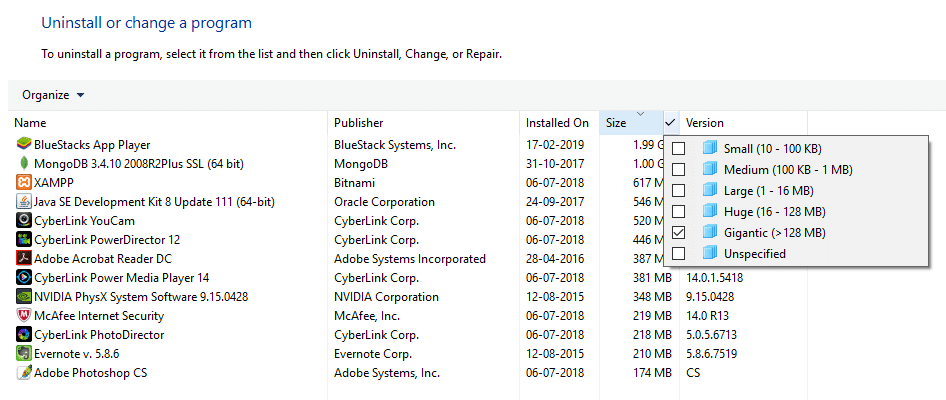Select CyberLink PowerDirector 12 entry
The width and height of the screenshot is (946, 400).
(107, 240)
